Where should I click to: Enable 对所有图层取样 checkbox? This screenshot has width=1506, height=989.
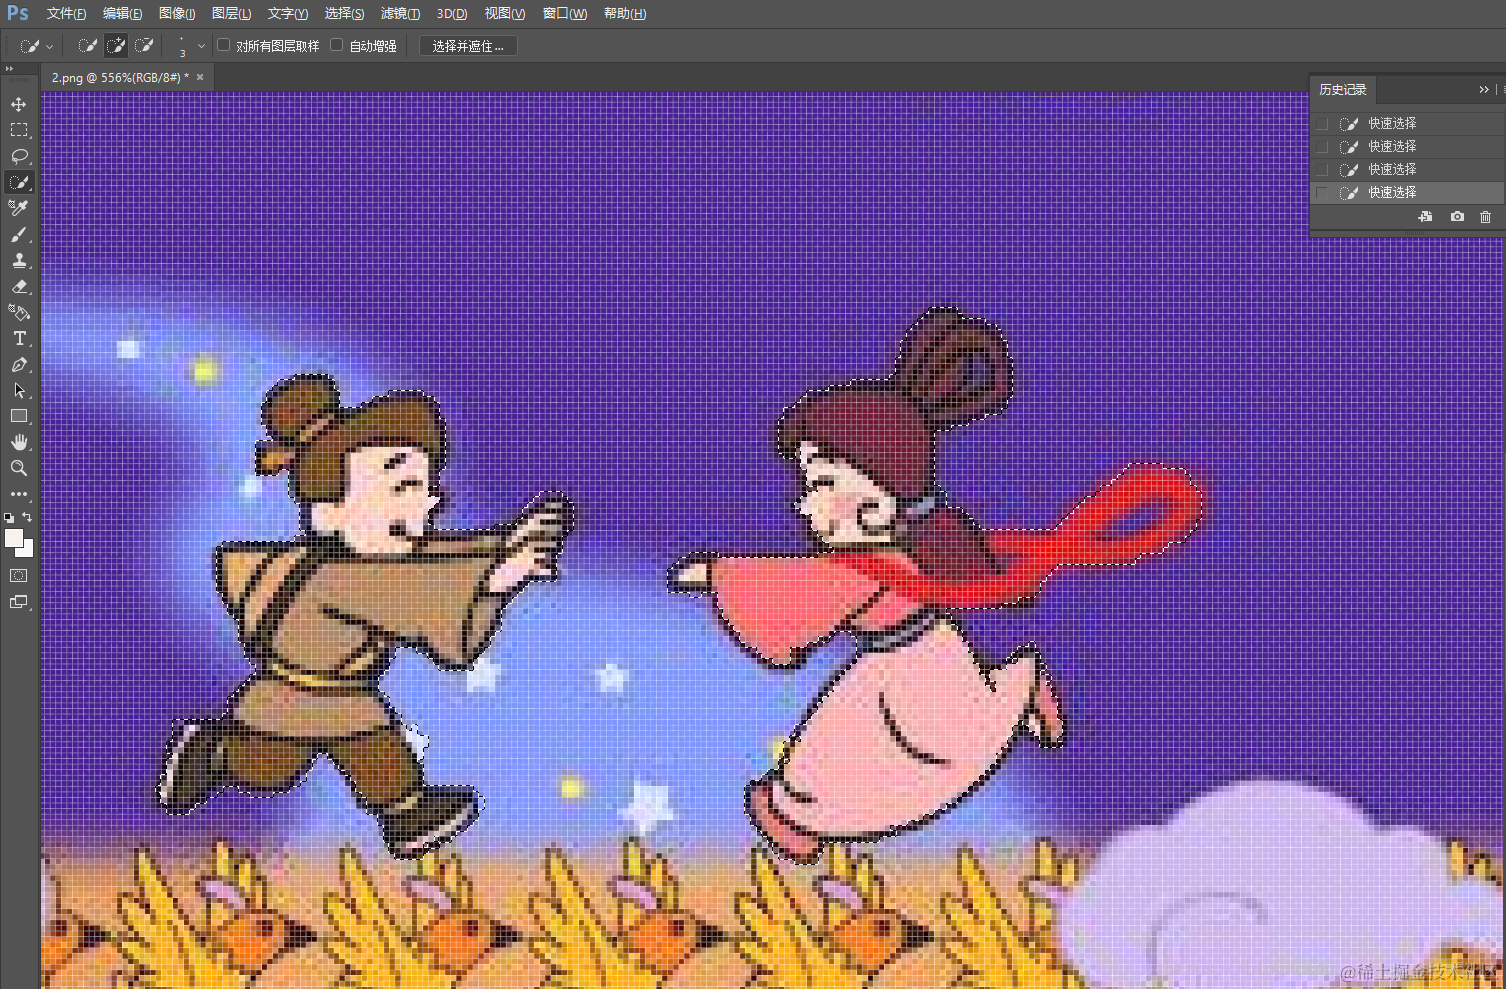[x=224, y=45]
